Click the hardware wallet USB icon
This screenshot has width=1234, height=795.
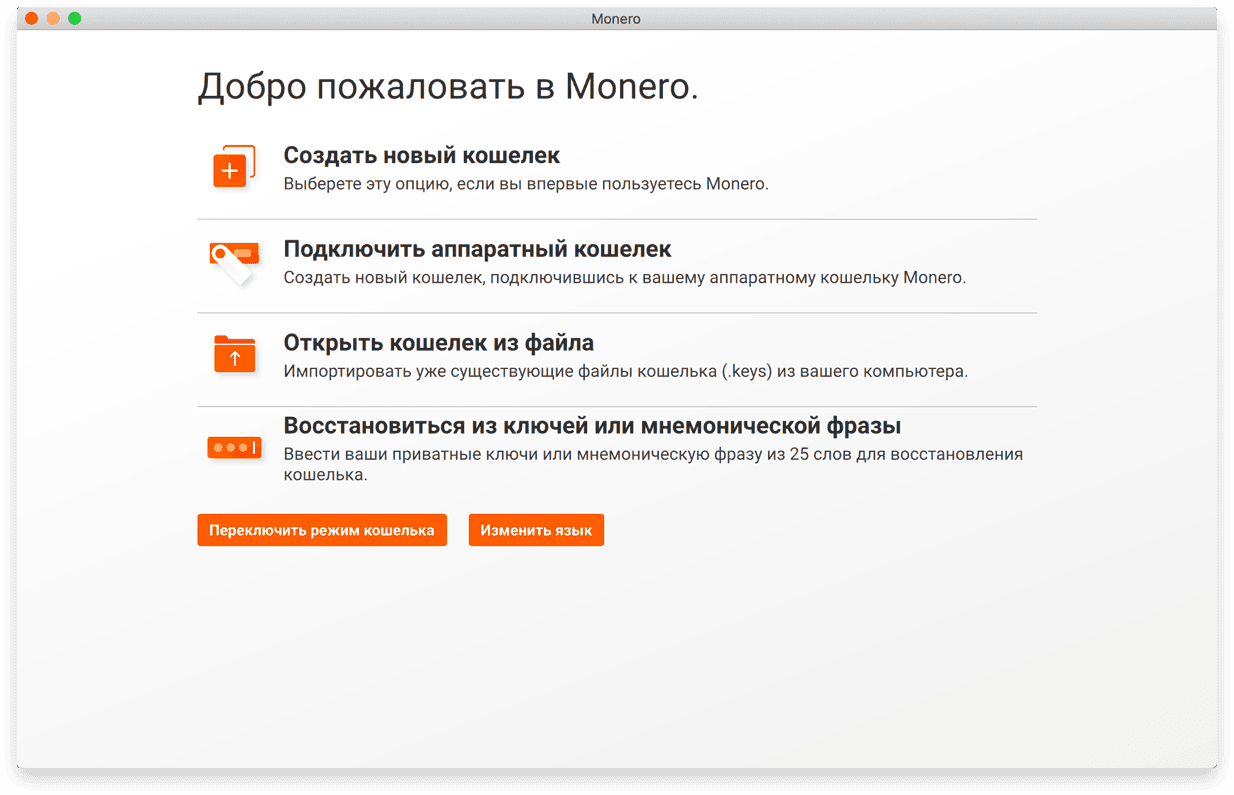[234, 262]
